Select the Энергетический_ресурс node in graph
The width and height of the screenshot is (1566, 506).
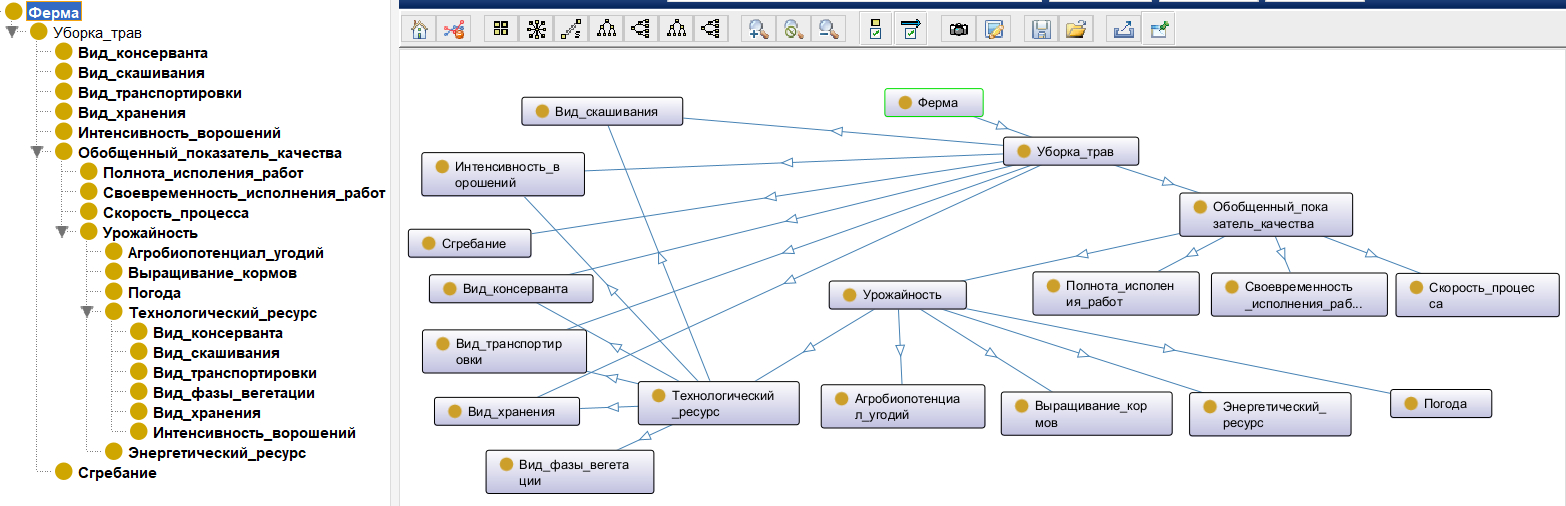(x=1269, y=414)
